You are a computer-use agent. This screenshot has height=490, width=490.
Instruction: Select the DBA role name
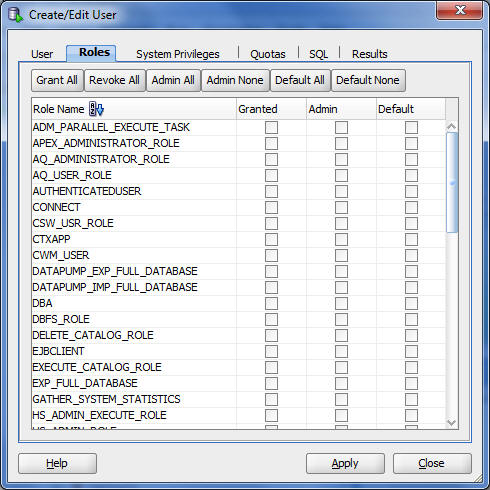[x=42, y=303]
